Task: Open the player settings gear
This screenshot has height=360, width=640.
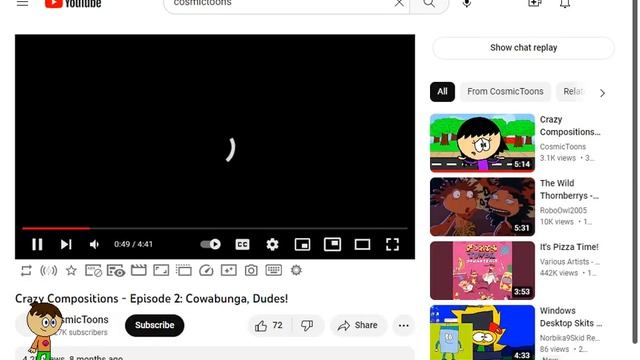Action: coord(272,244)
